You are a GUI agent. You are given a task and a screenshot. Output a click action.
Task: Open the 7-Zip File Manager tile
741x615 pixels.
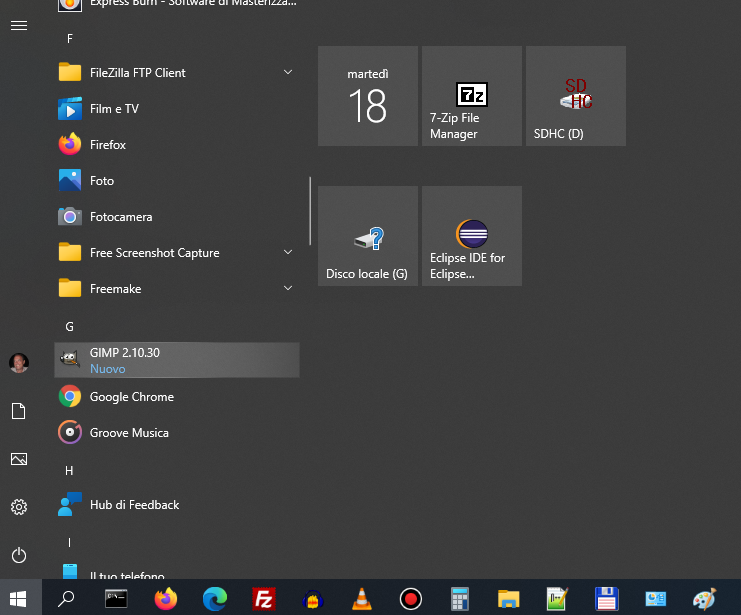point(472,96)
